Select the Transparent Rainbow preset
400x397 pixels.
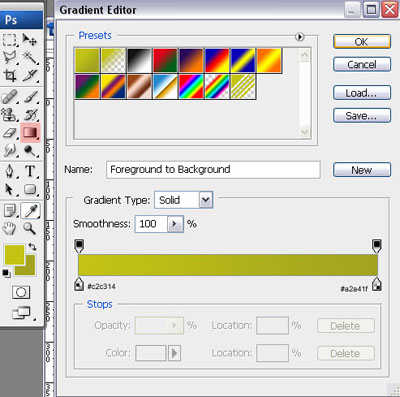217,87
